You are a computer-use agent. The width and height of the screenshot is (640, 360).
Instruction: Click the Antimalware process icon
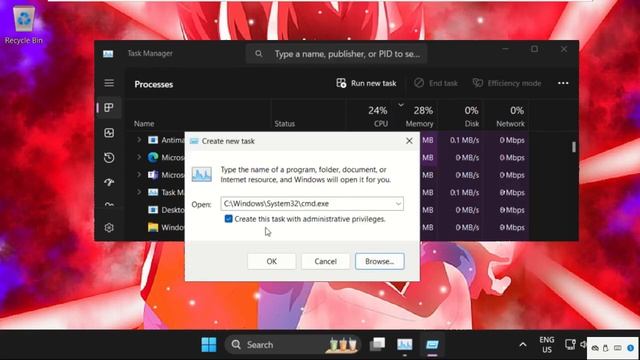pos(153,140)
